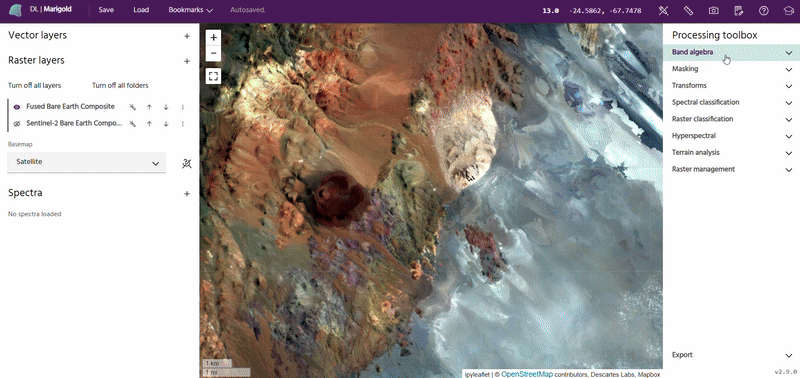800x378 pixels.
Task: Open the Satellite basemap dropdown
Action: click(x=87, y=163)
